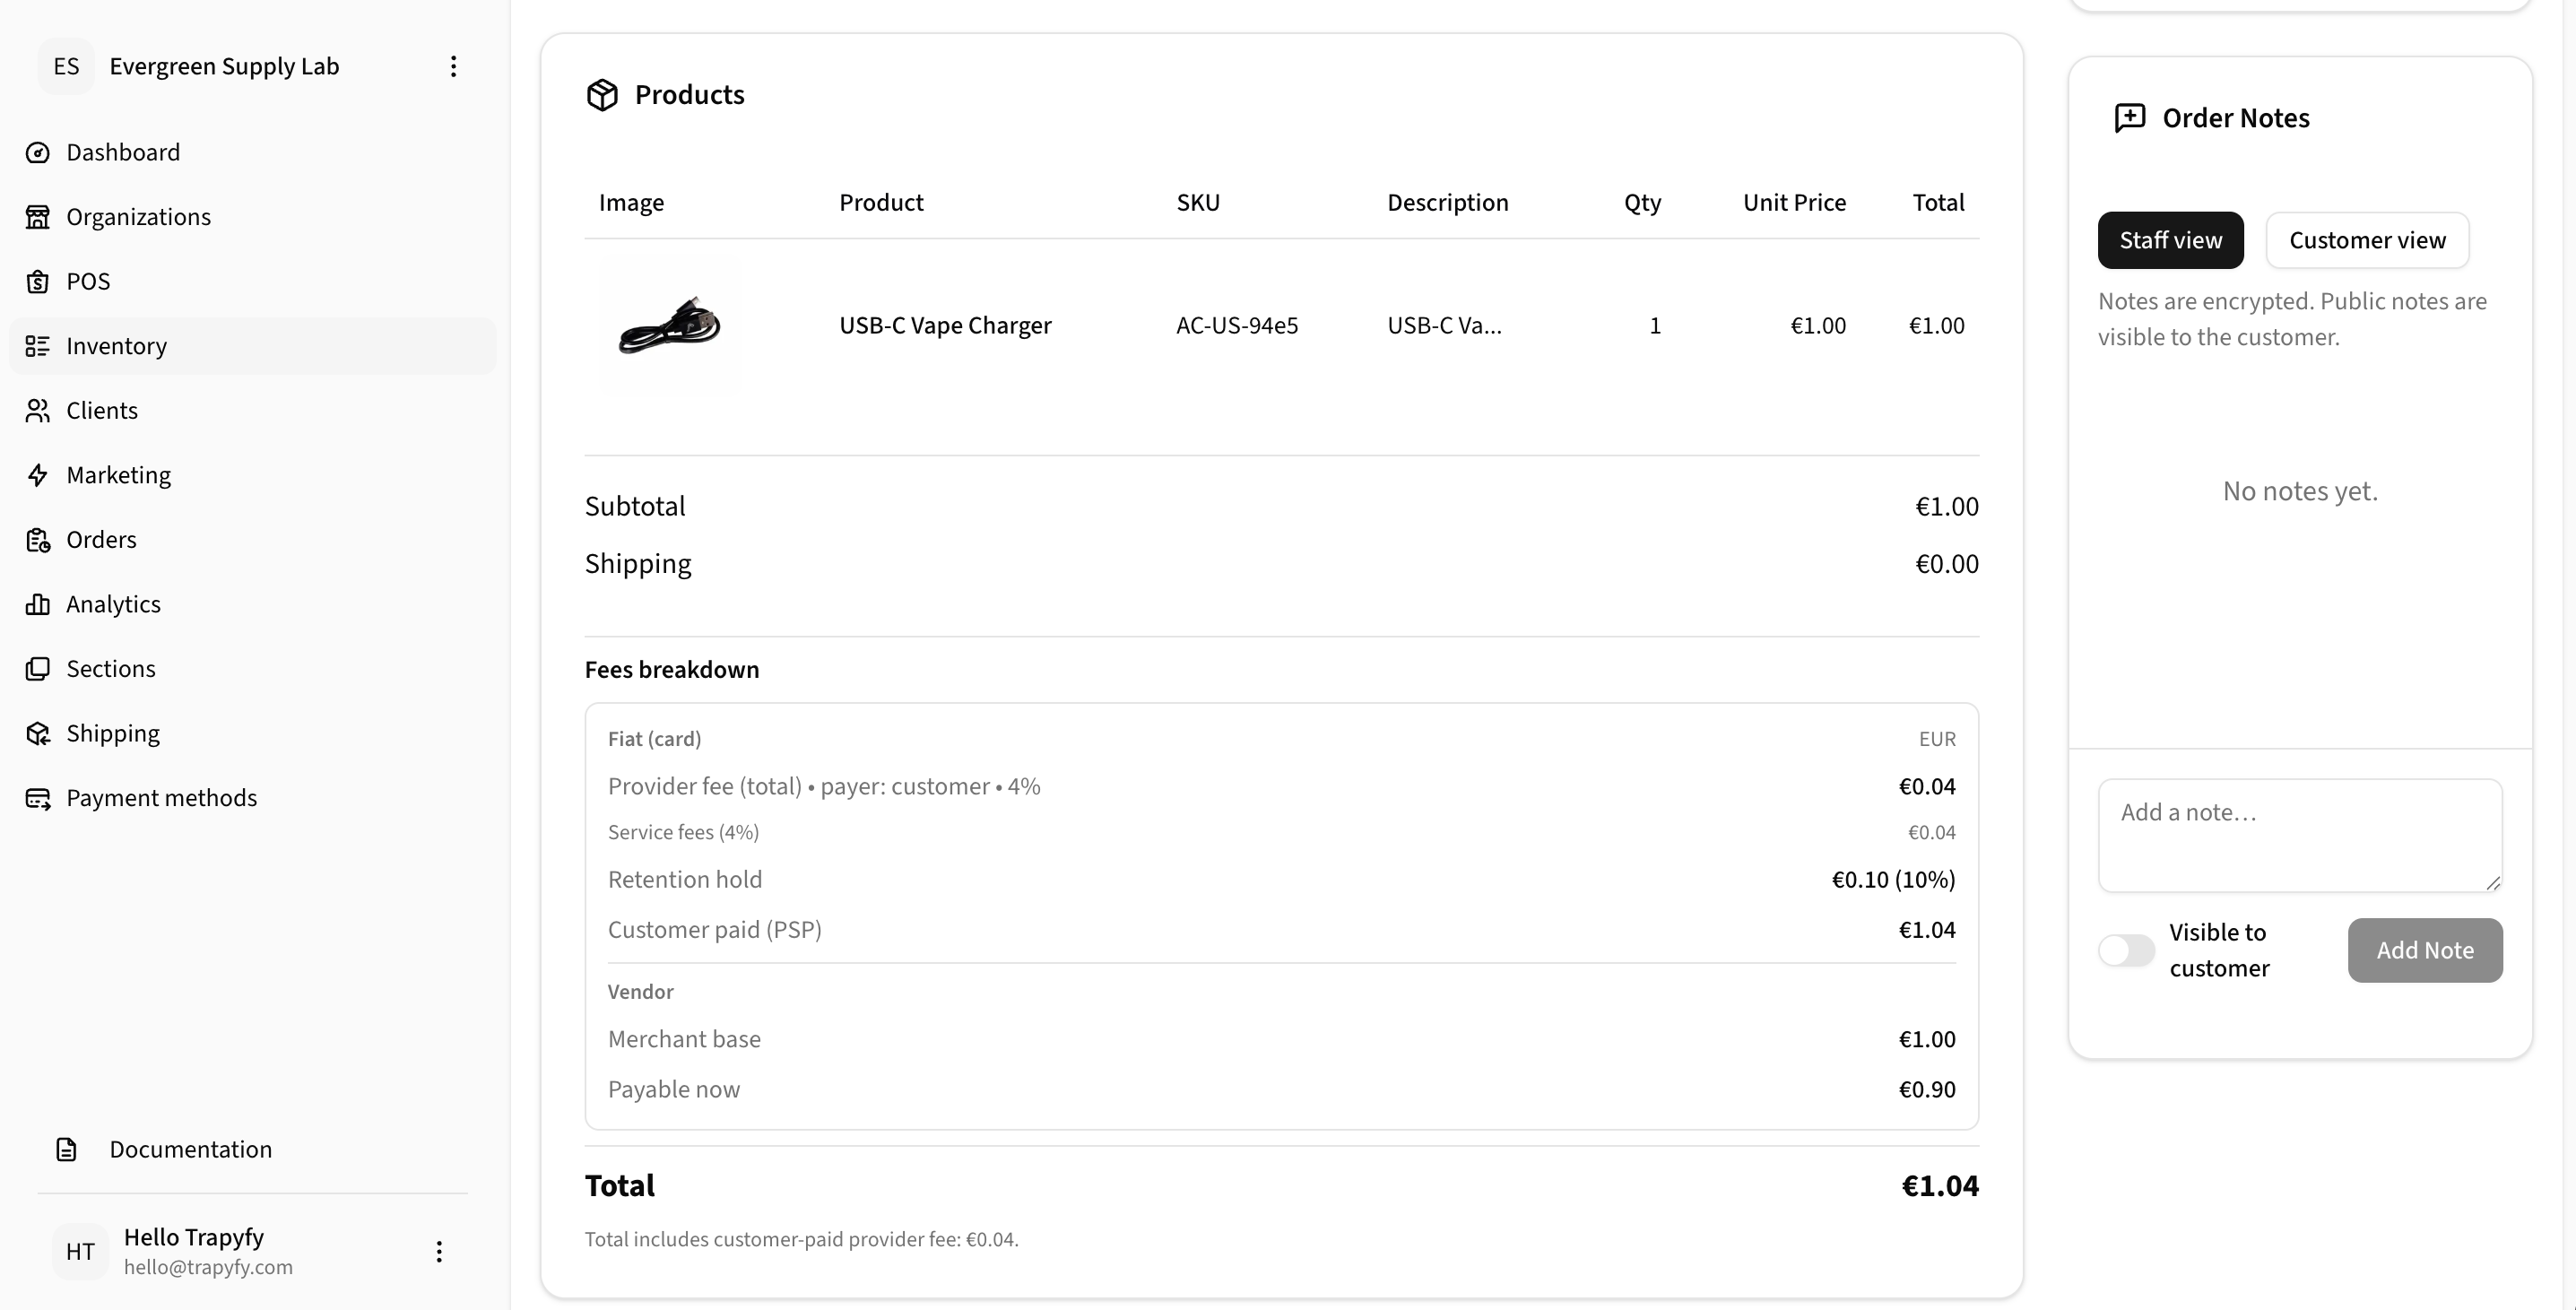The height and width of the screenshot is (1310, 2576).
Task: Click the Service fees (4%) row label
Action: pyautogui.click(x=683, y=832)
